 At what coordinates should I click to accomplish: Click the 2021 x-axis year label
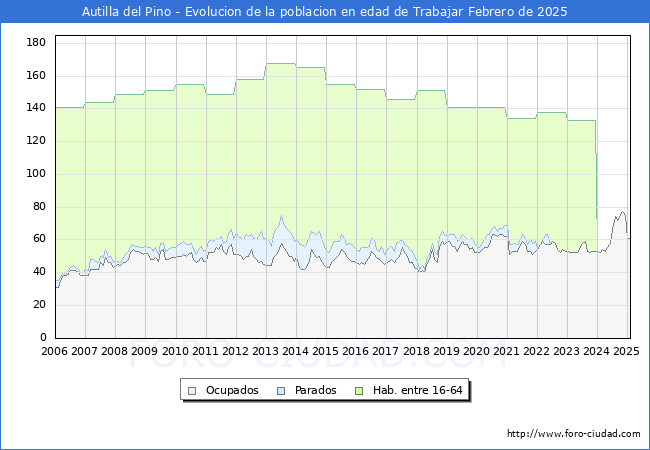tap(506, 351)
